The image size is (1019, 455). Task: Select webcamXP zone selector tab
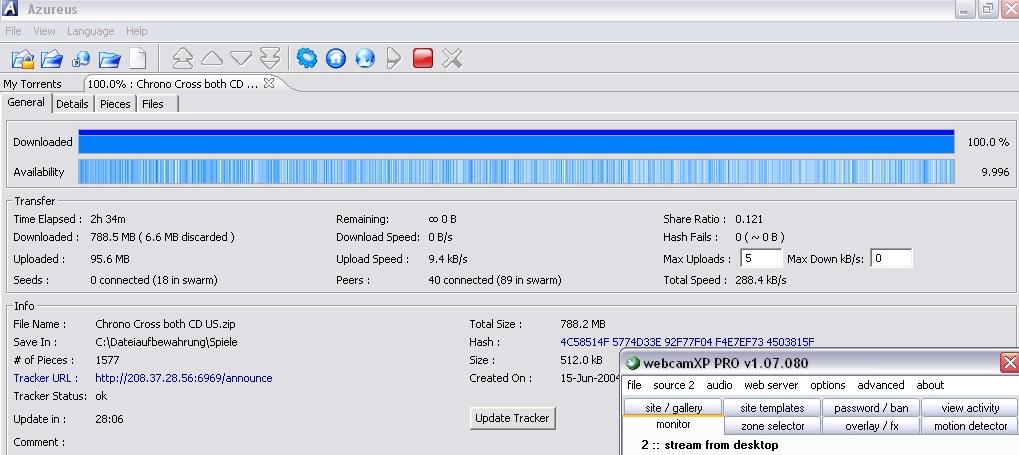pos(772,426)
